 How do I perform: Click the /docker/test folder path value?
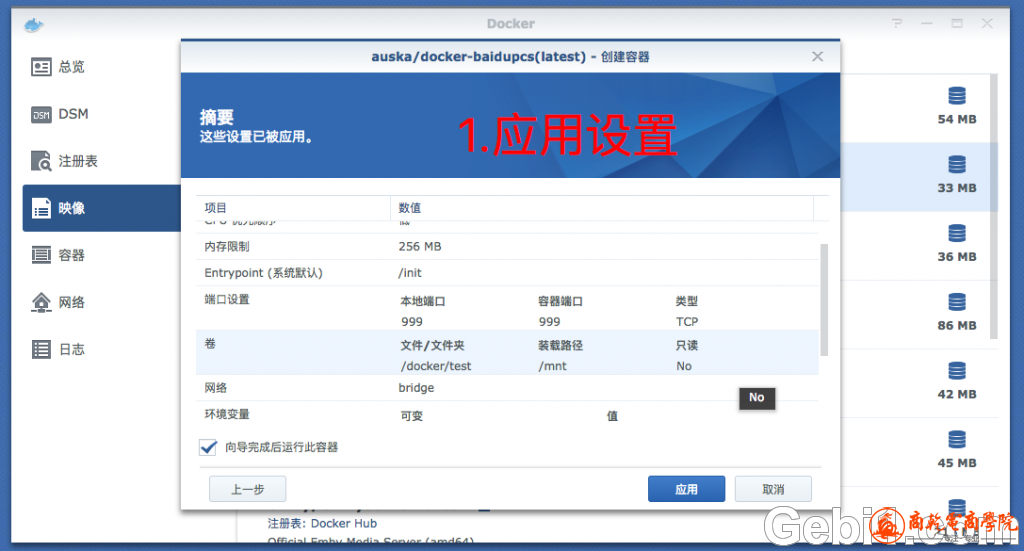(x=436, y=366)
